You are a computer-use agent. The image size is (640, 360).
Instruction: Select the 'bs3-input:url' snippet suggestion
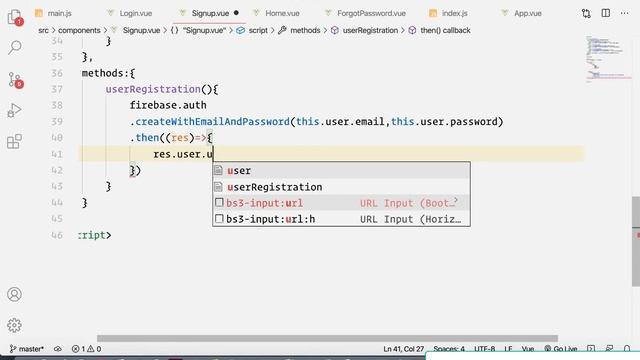(341, 203)
